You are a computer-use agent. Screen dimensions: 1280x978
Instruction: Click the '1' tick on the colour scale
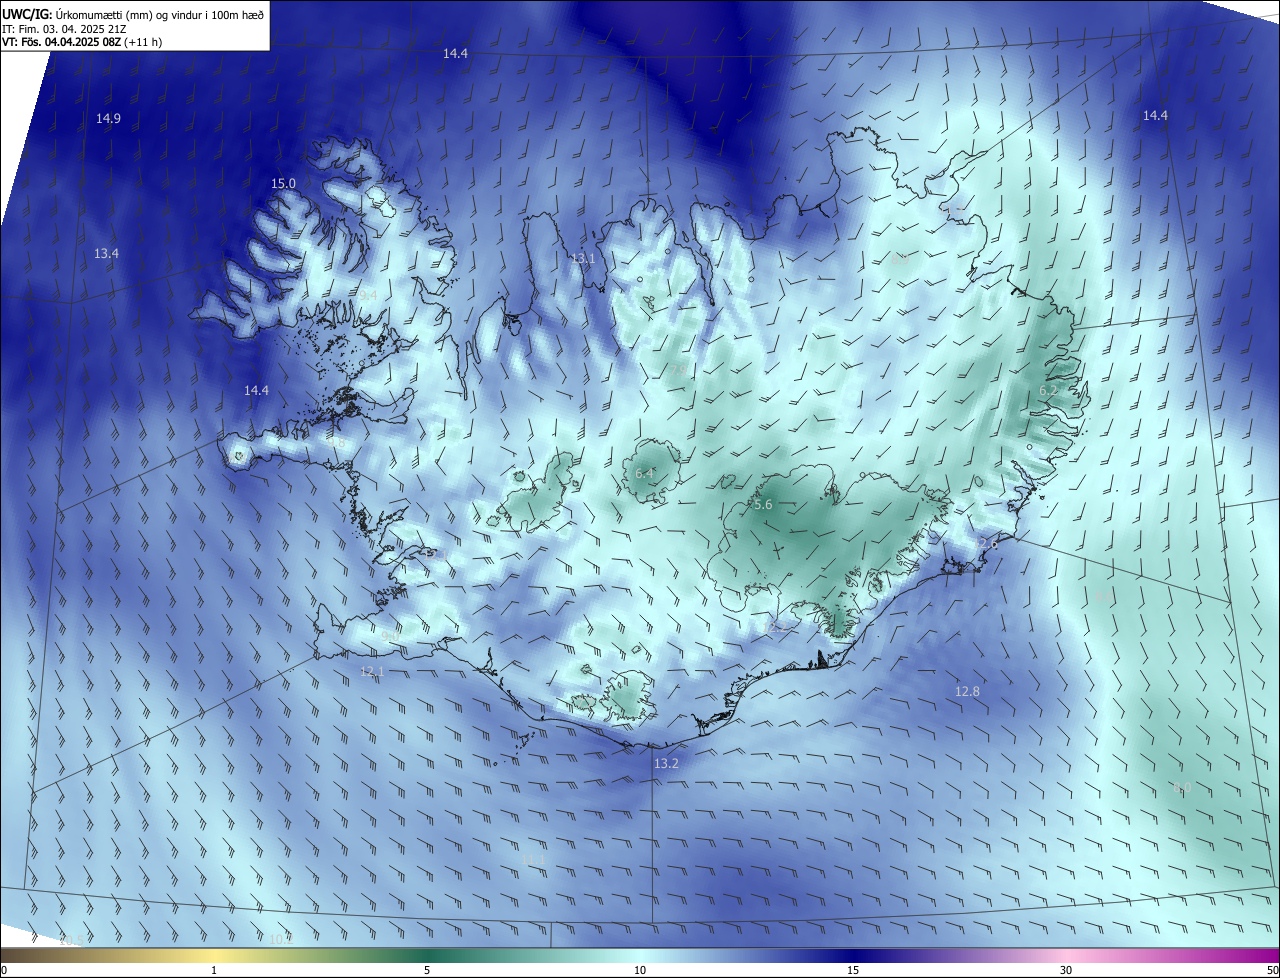tap(214, 970)
